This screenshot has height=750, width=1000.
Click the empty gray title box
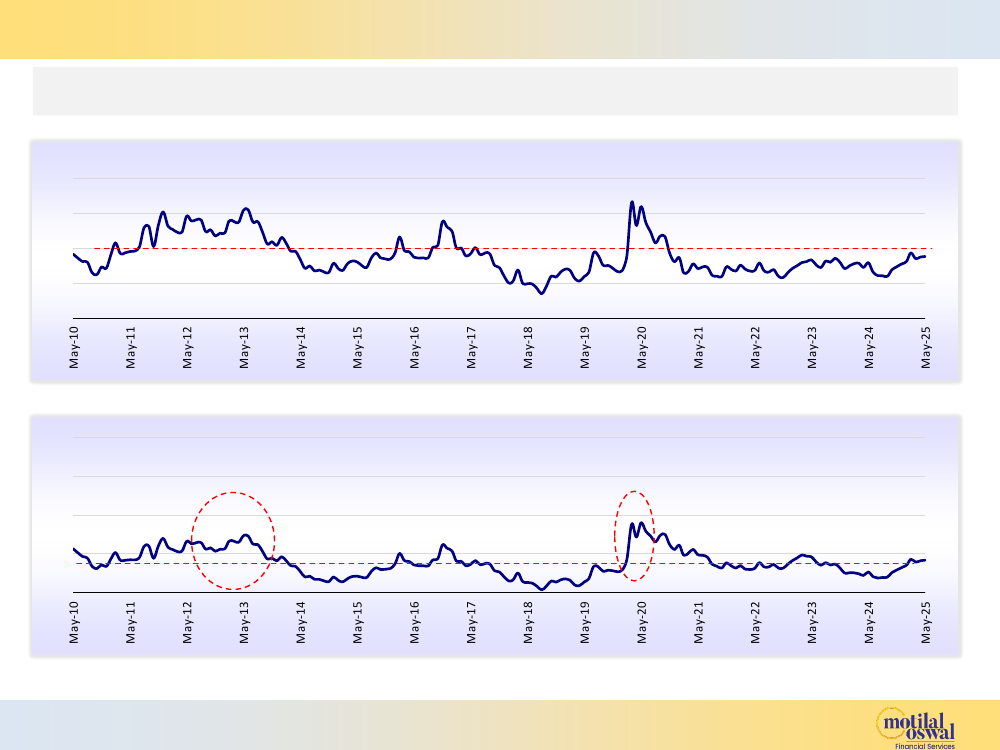pyautogui.click(x=495, y=91)
